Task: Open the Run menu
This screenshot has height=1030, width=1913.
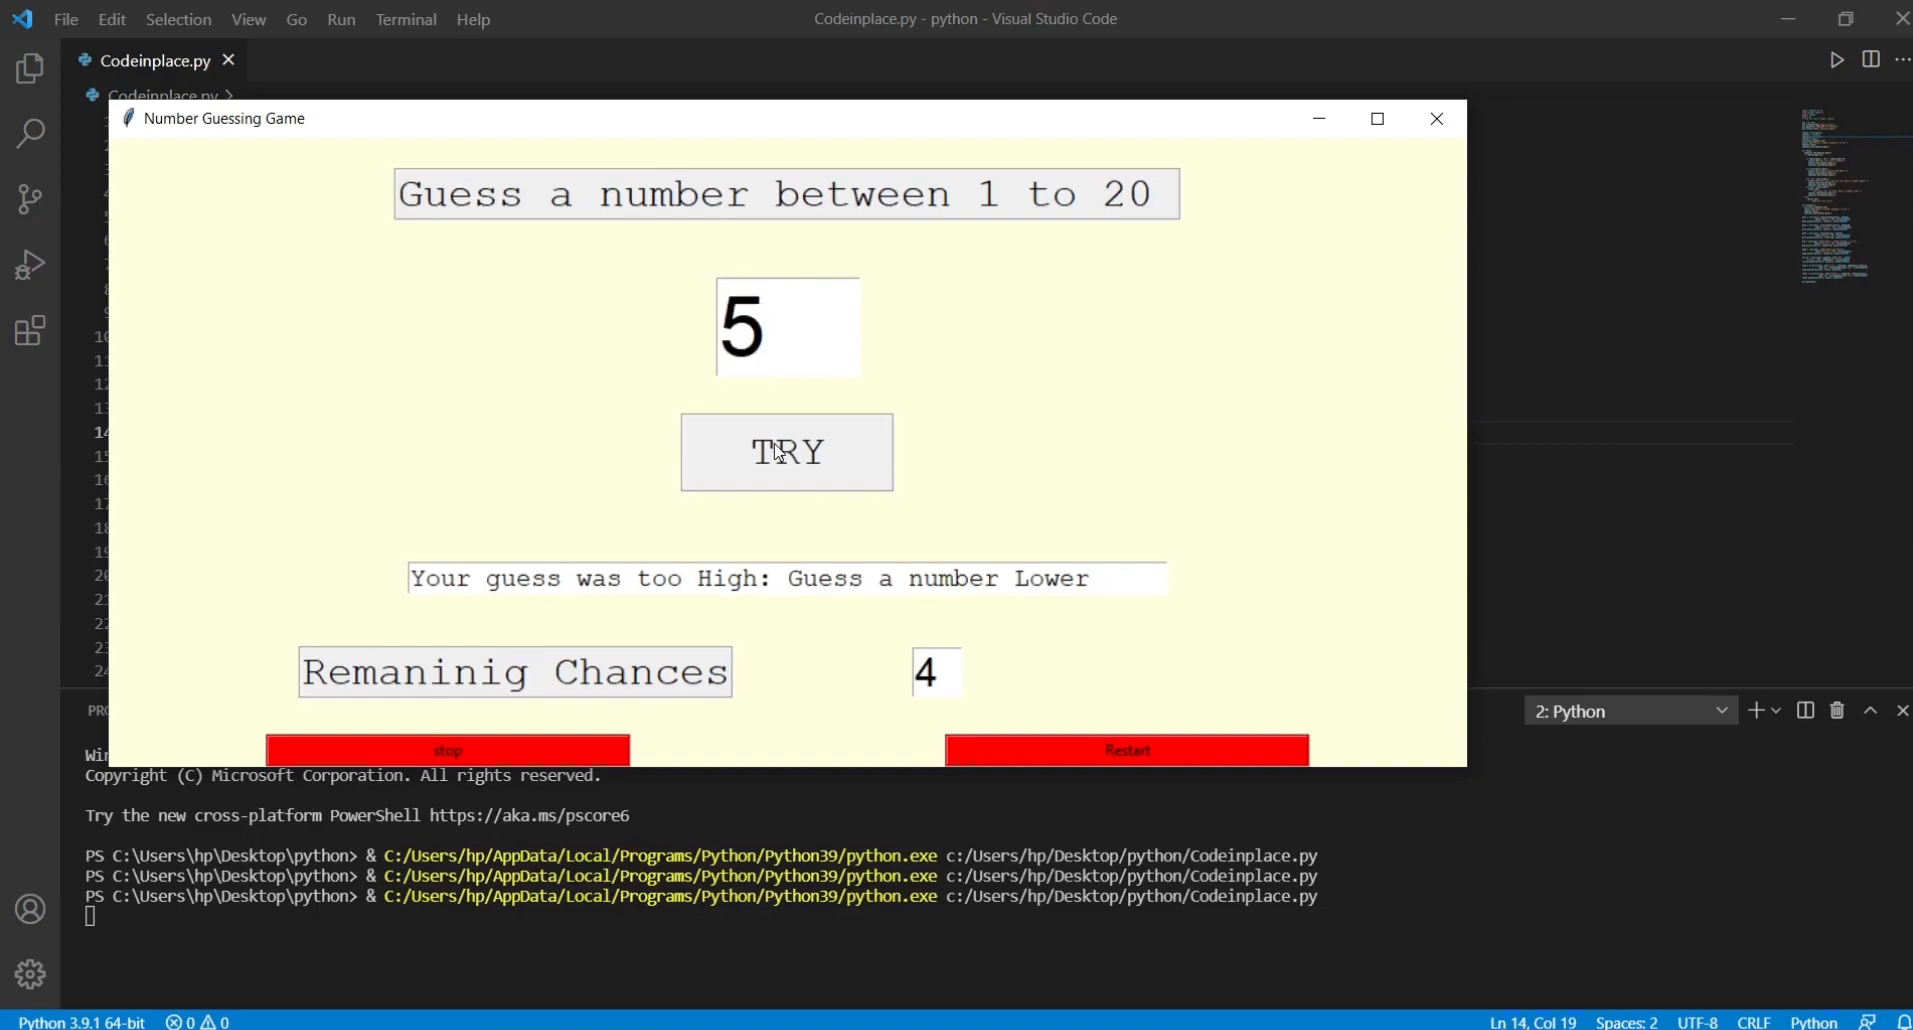Action: (341, 19)
